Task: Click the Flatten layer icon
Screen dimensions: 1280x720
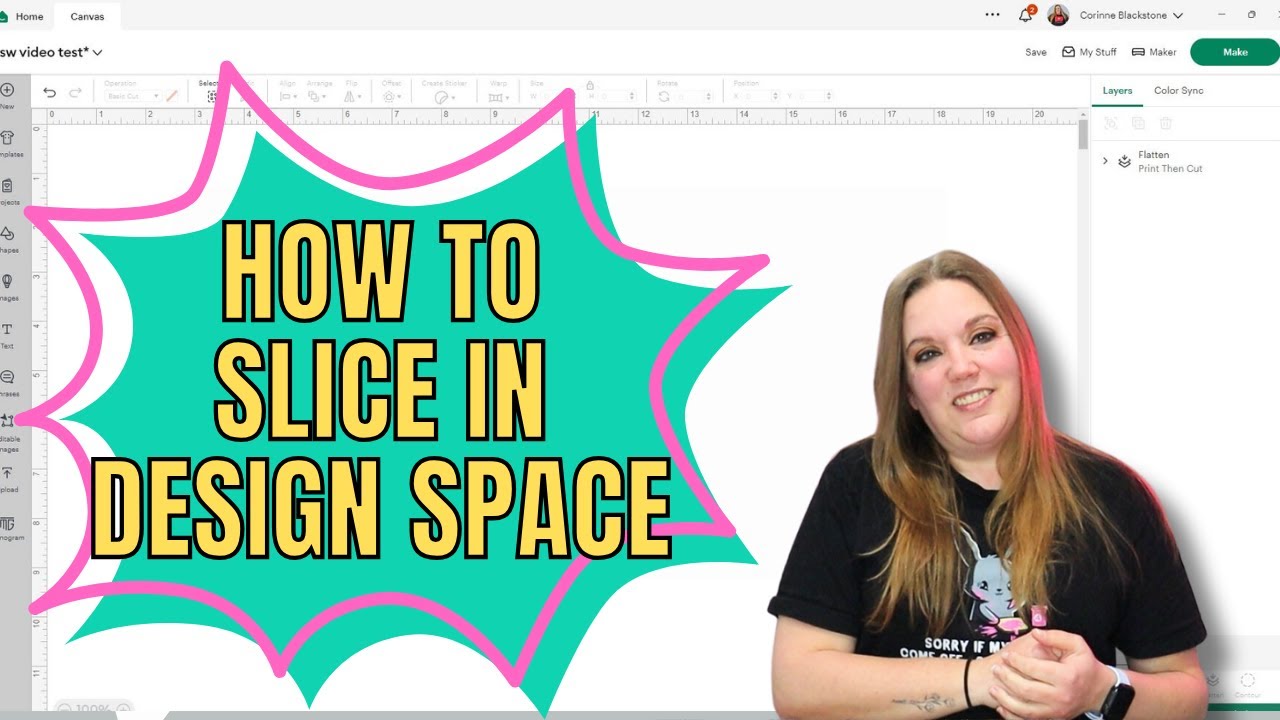Action: pyautogui.click(x=1124, y=161)
